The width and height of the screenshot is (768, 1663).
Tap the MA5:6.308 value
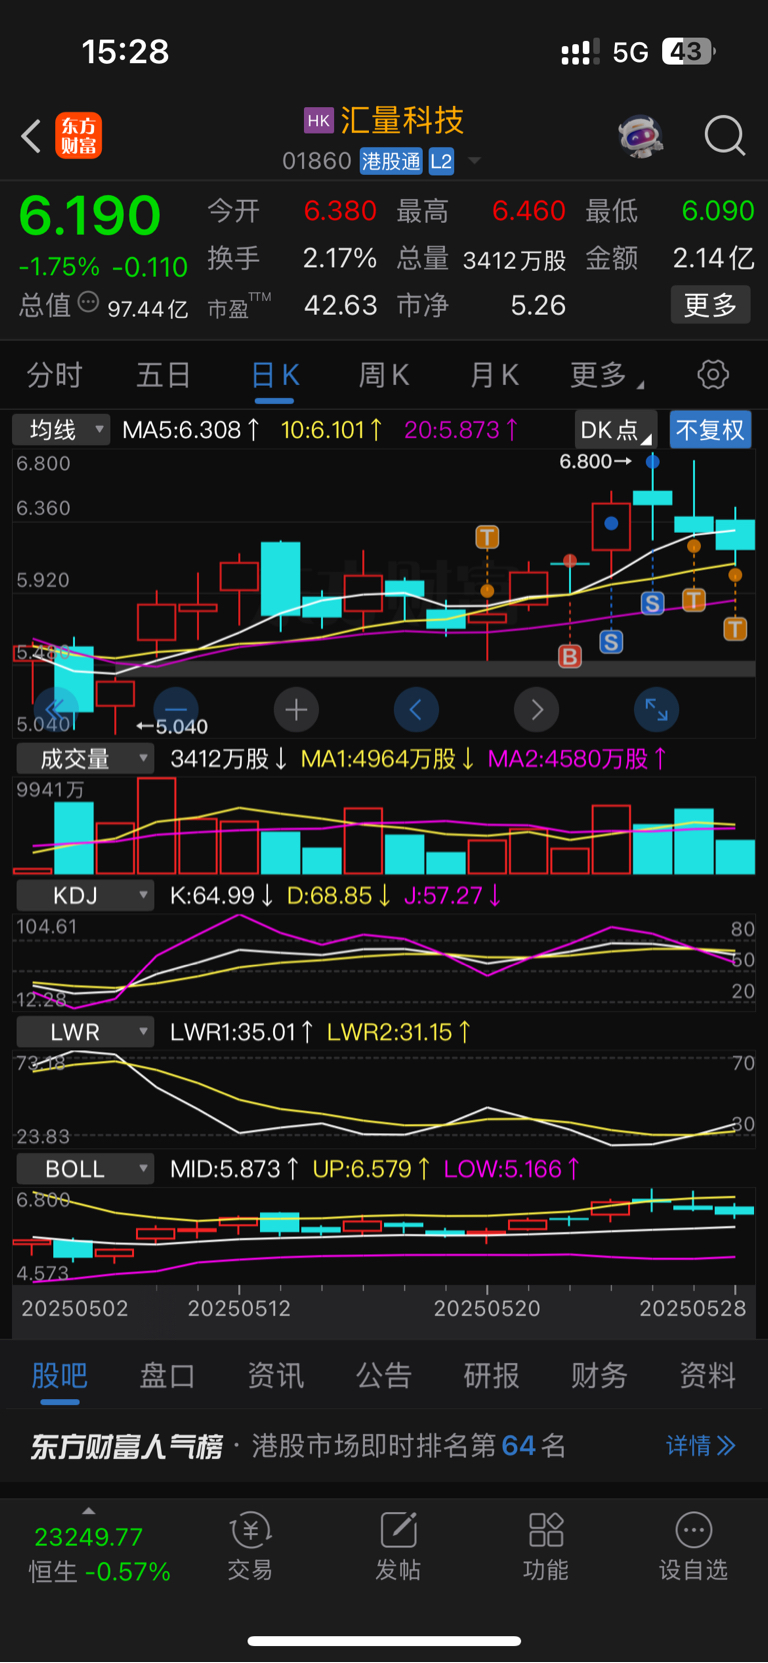click(x=190, y=430)
